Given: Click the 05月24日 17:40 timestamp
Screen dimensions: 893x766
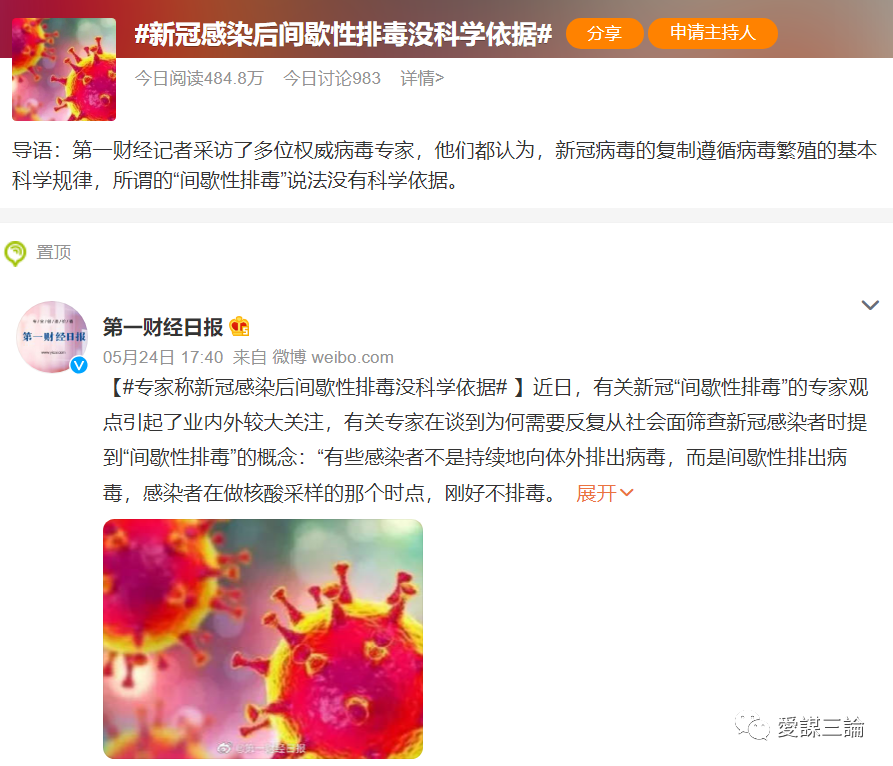Looking at the screenshot, I should [x=163, y=357].
